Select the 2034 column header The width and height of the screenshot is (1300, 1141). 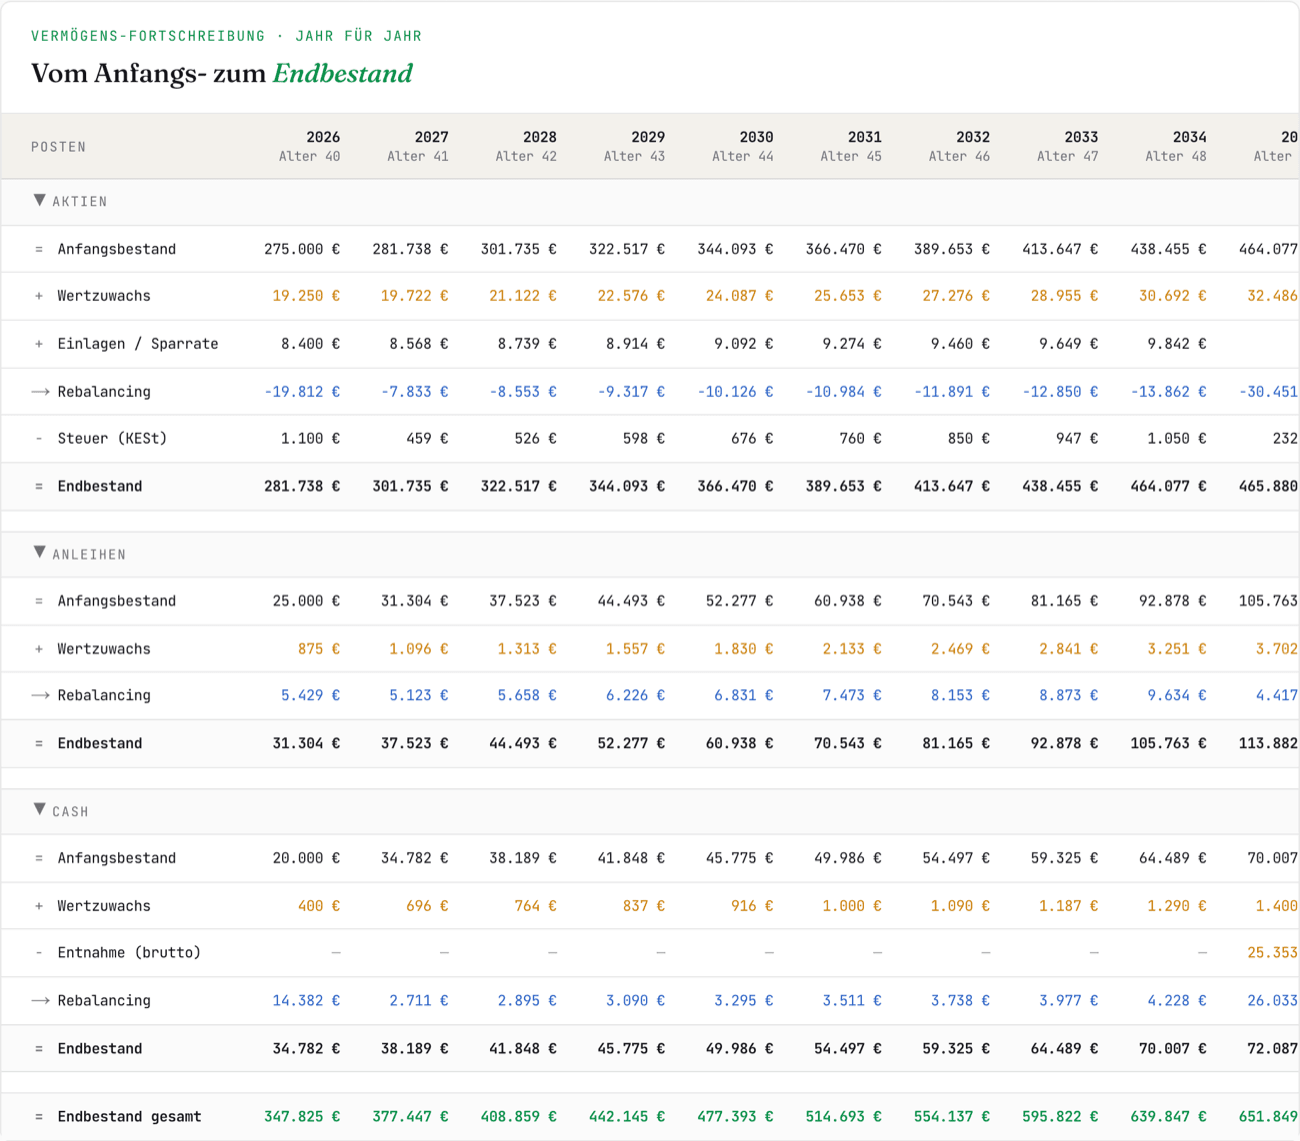click(x=1175, y=146)
